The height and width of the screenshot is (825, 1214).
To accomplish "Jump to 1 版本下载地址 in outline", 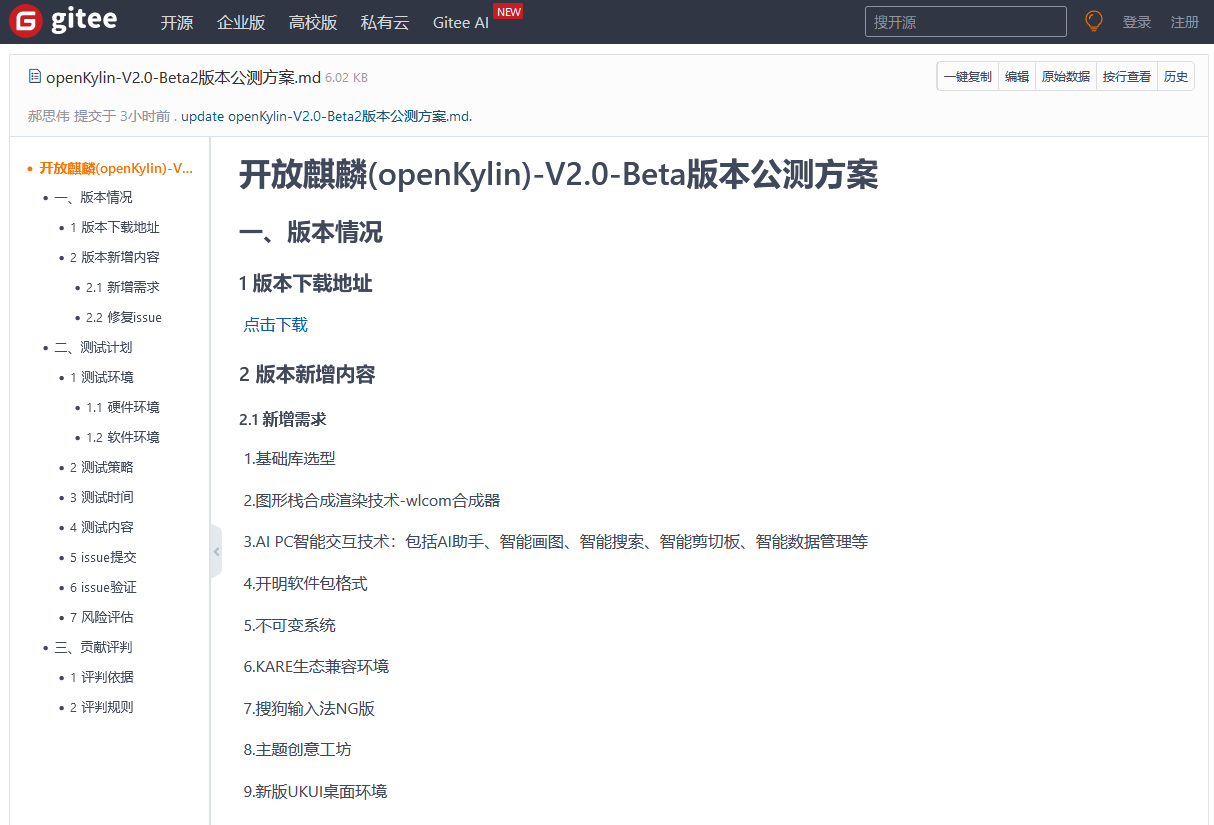I will click(x=115, y=227).
